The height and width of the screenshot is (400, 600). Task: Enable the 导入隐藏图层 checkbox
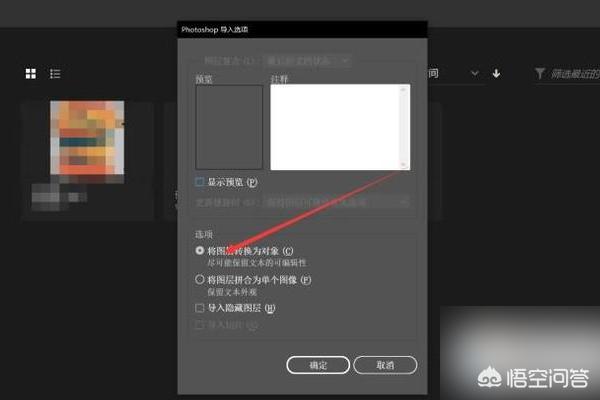pyautogui.click(x=200, y=309)
